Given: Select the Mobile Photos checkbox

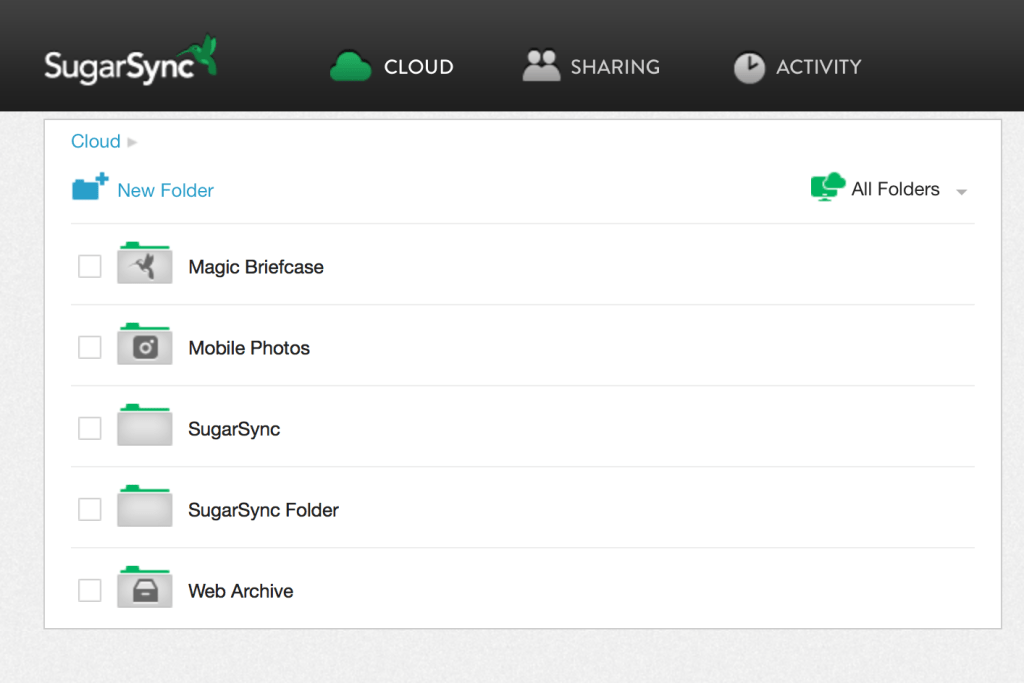Looking at the screenshot, I should (x=90, y=347).
